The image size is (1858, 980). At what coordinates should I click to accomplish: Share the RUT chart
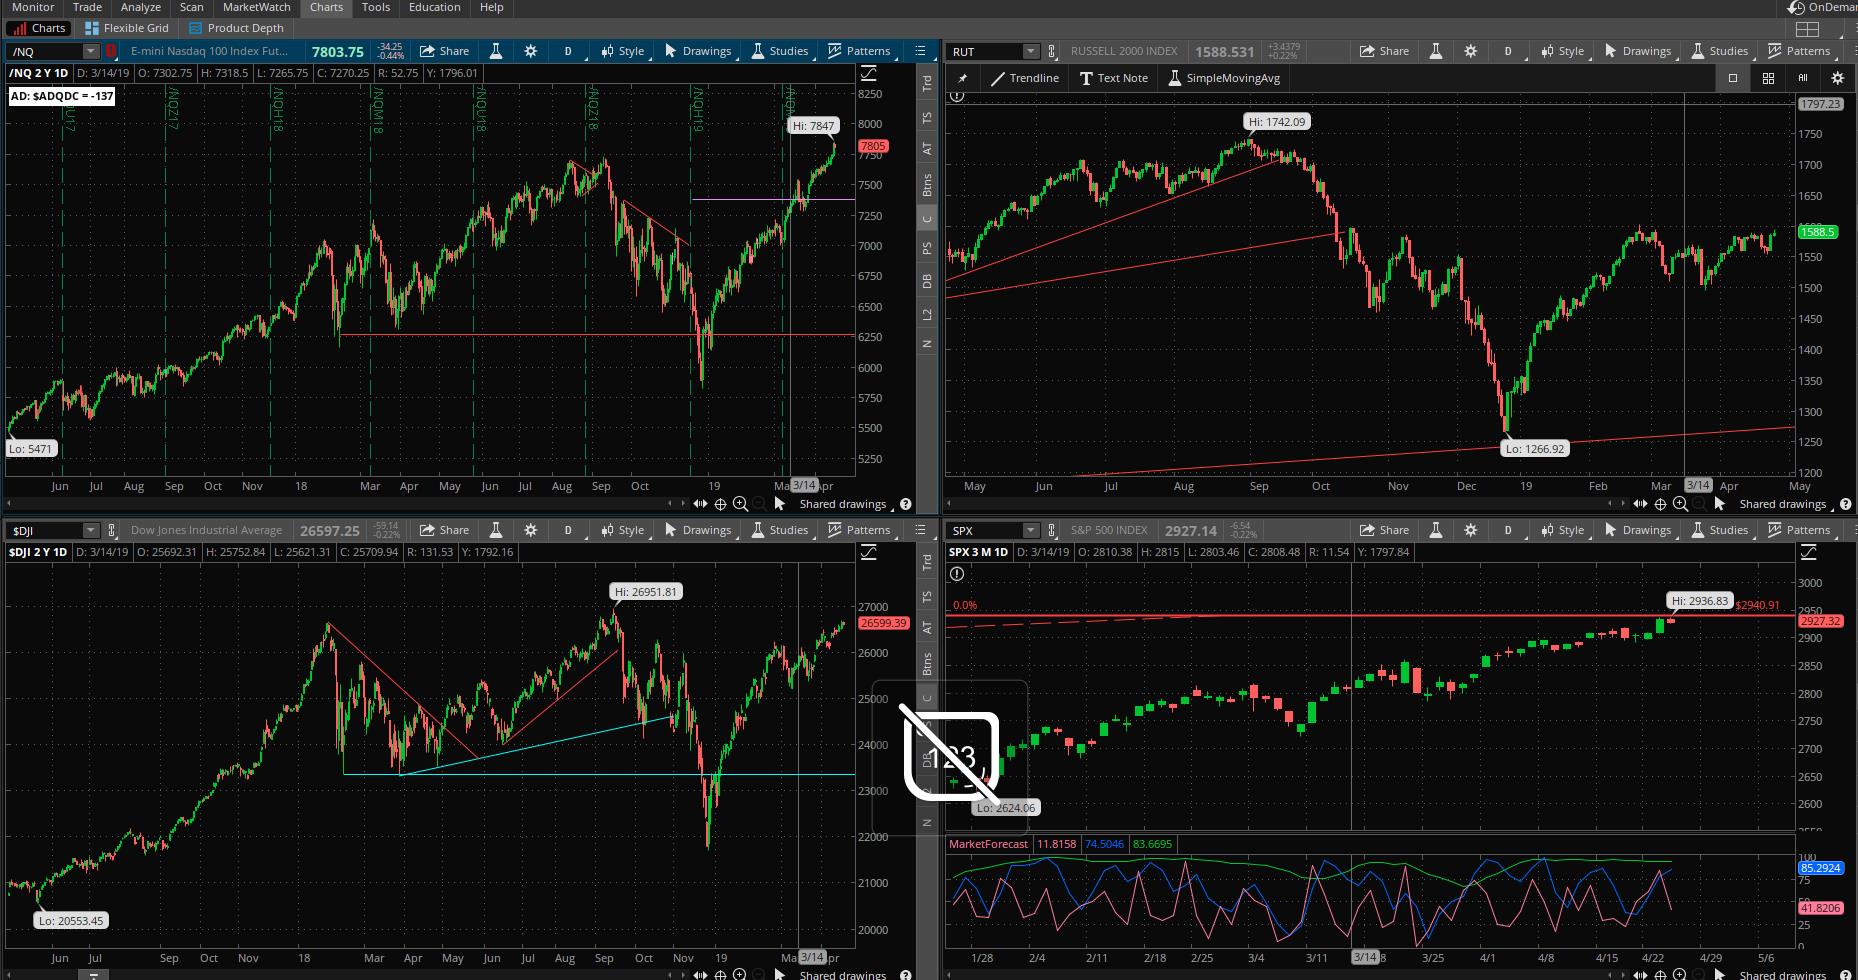pyautogui.click(x=1385, y=51)
